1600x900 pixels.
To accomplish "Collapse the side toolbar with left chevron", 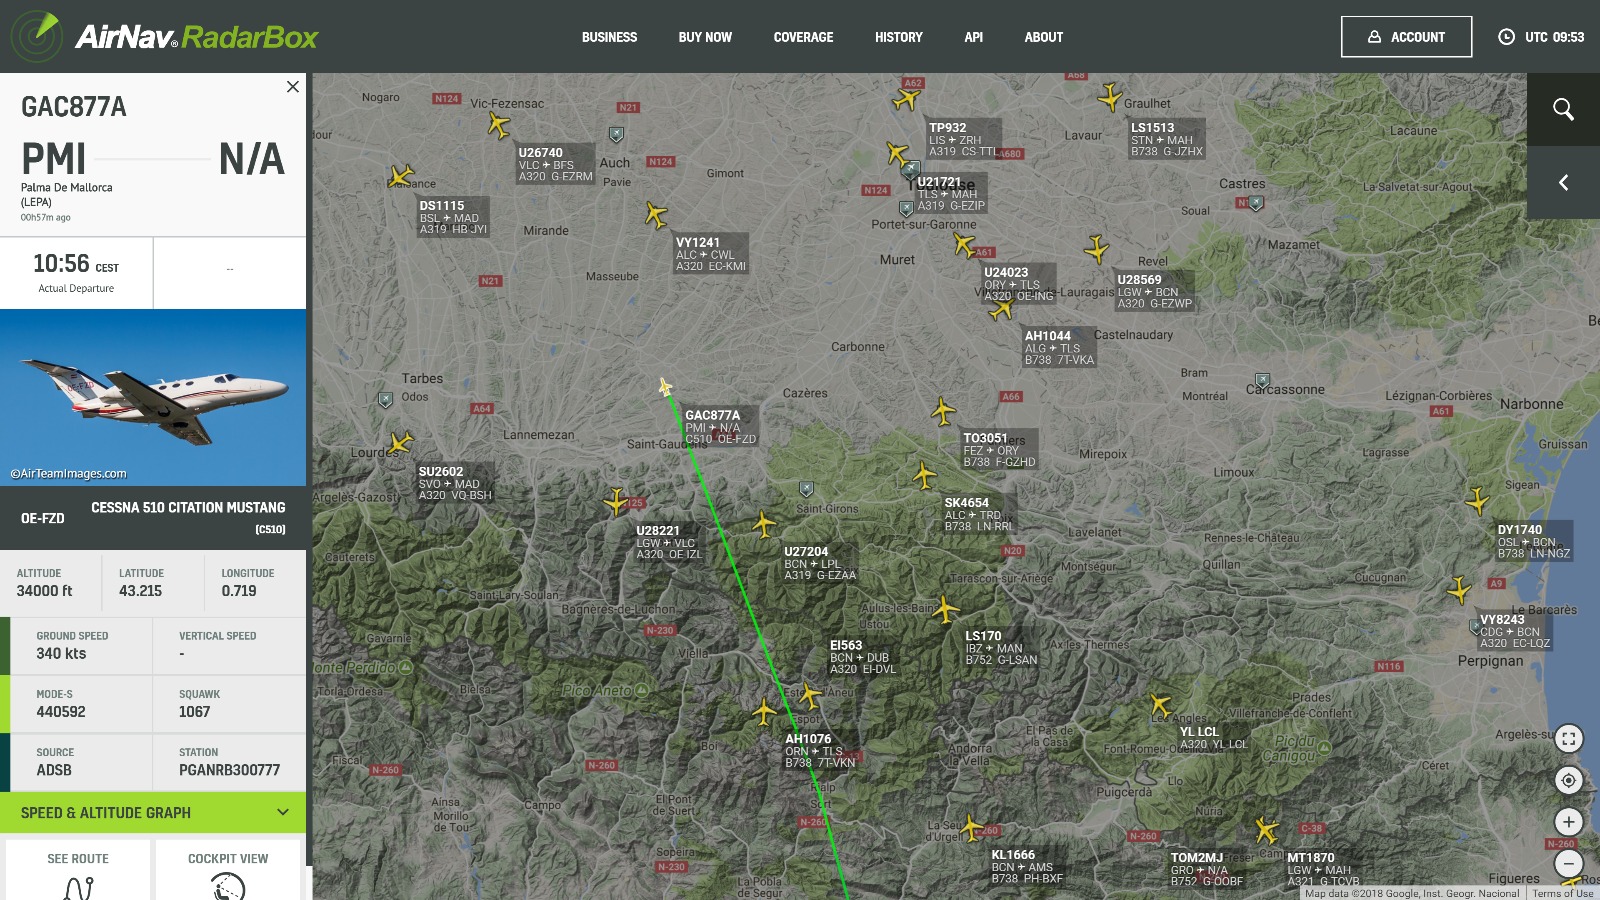I will (x=1563, y=182).
